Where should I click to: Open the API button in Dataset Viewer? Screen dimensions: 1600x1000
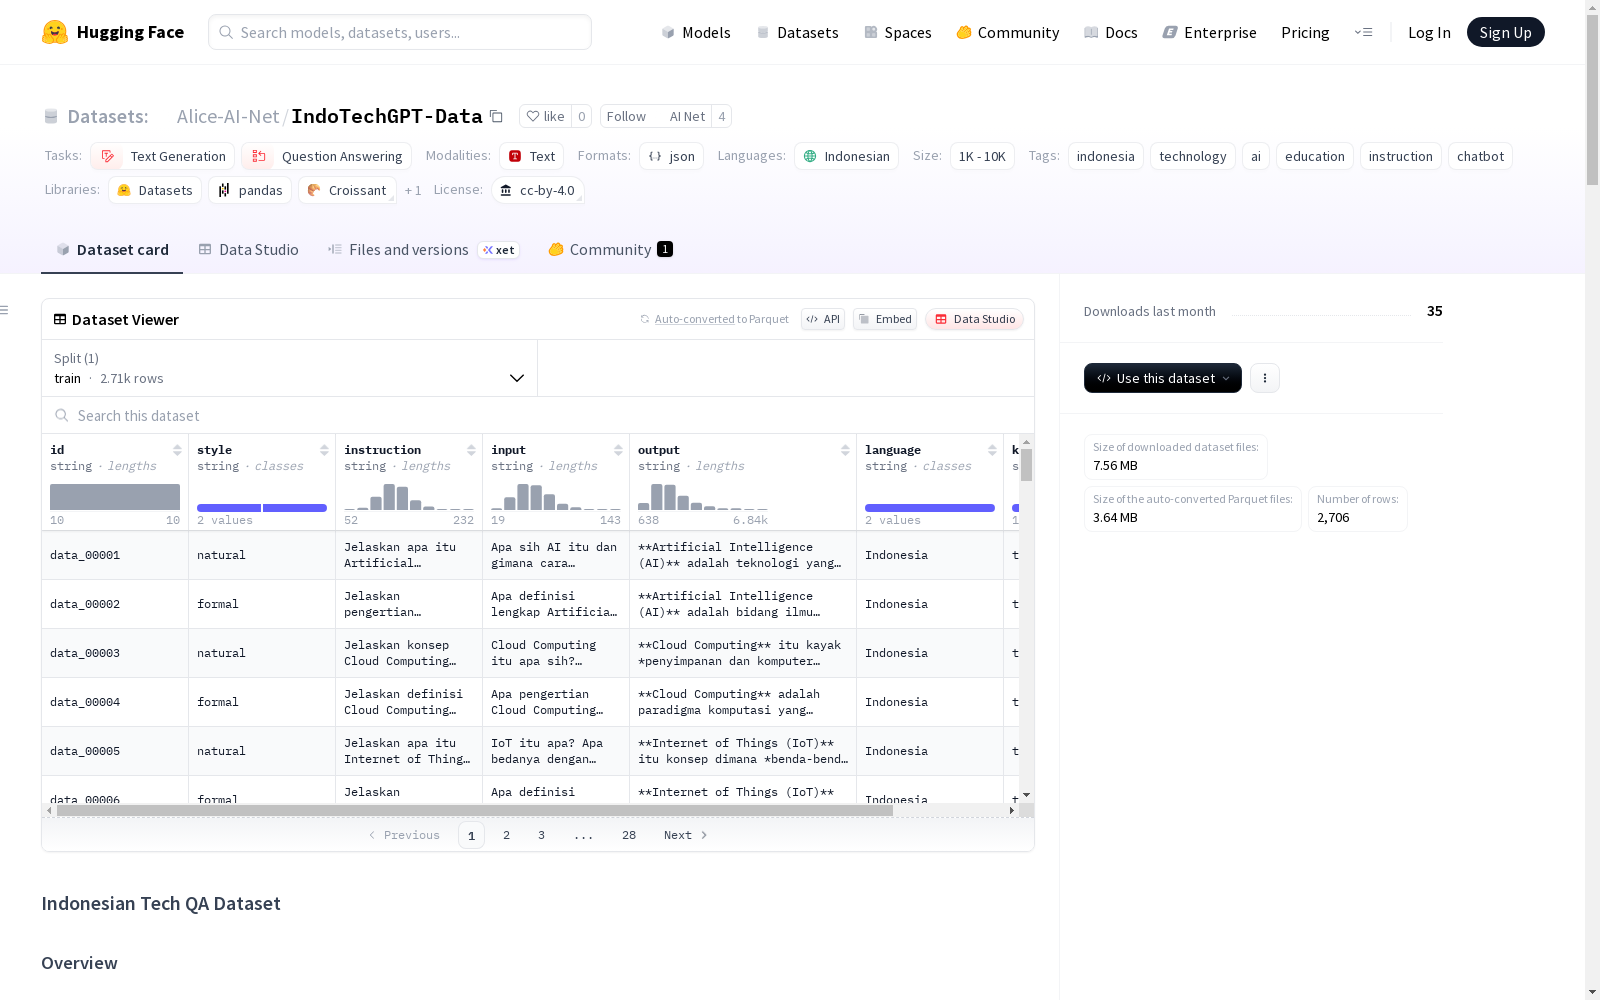pyautogui.click(x=823, y=319)
